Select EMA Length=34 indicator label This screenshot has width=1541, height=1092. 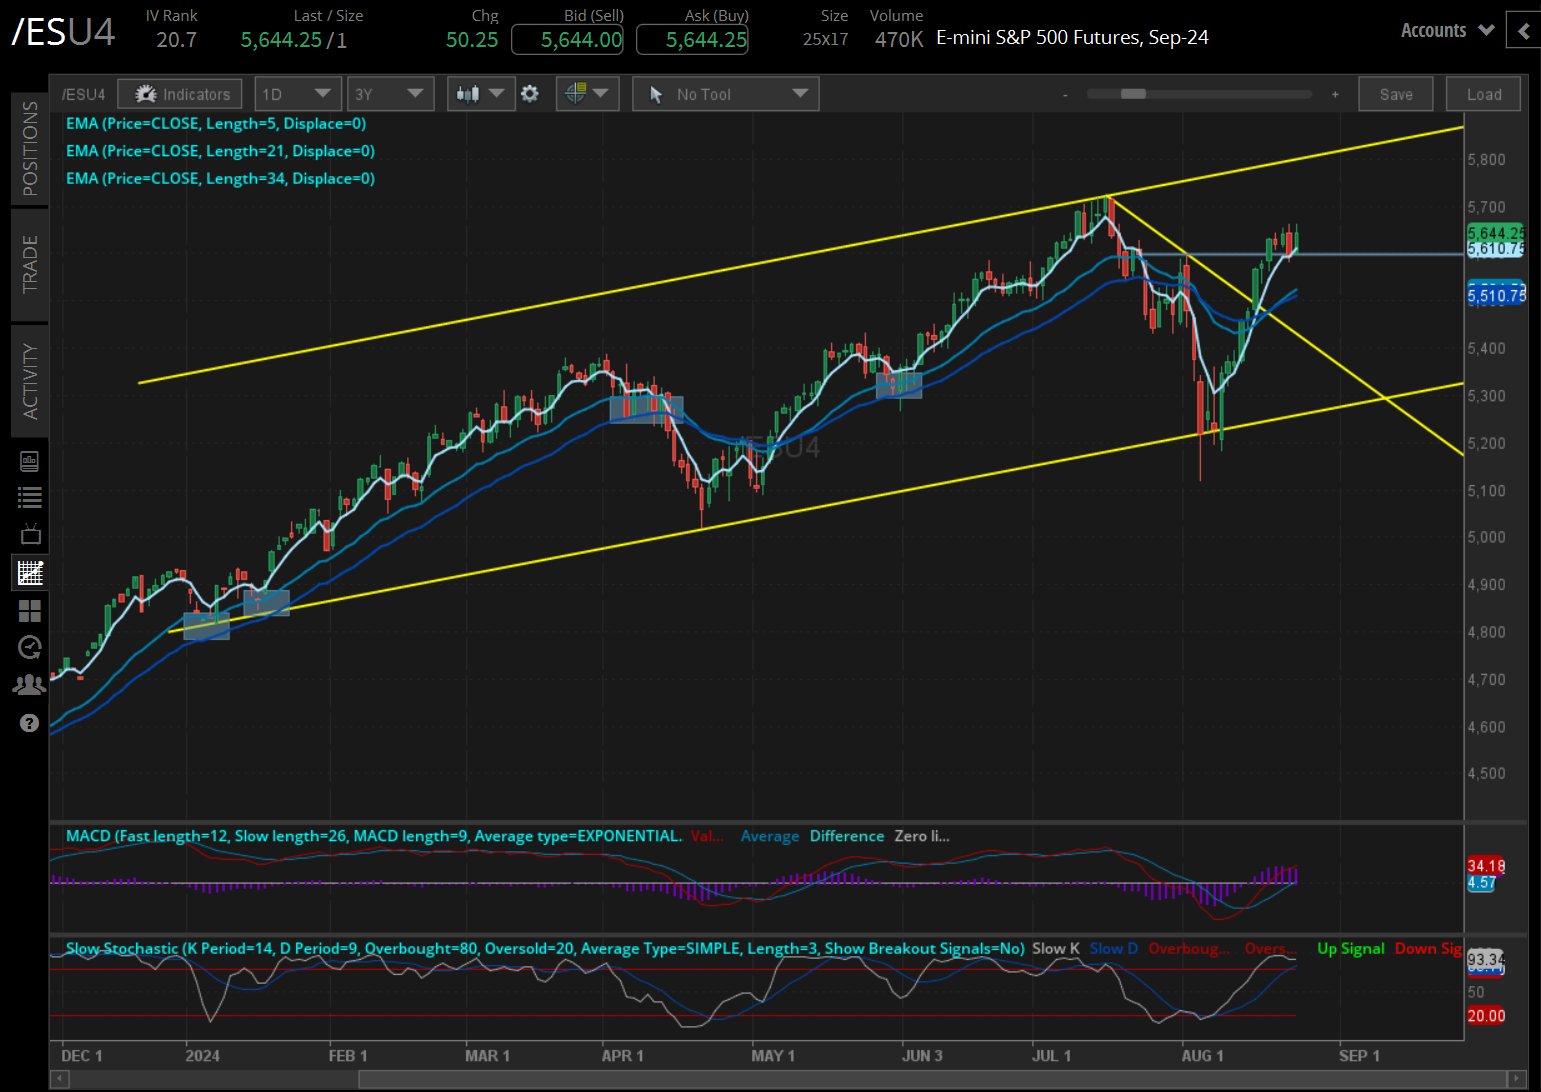pos(220,178)
